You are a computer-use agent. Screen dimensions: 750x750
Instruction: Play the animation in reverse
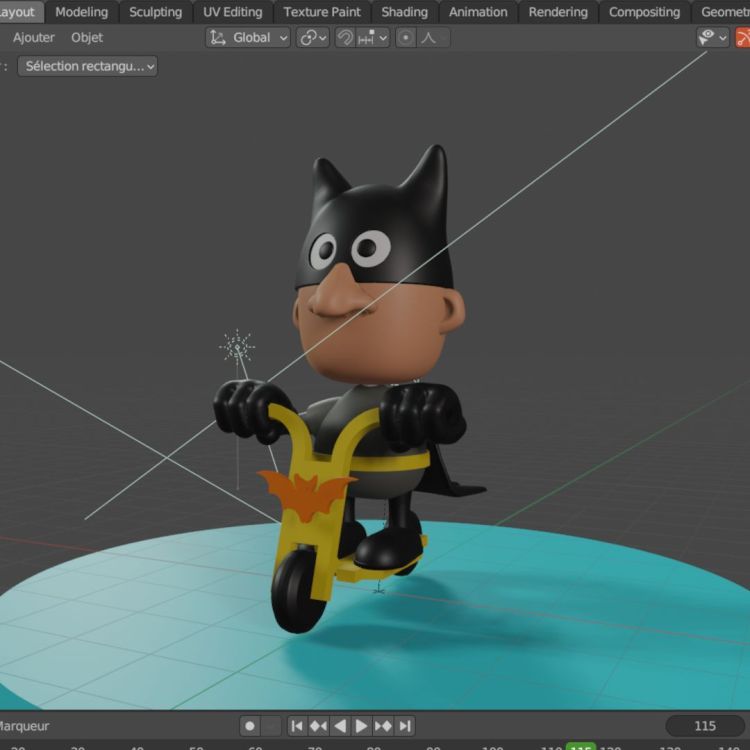point(340,726)
